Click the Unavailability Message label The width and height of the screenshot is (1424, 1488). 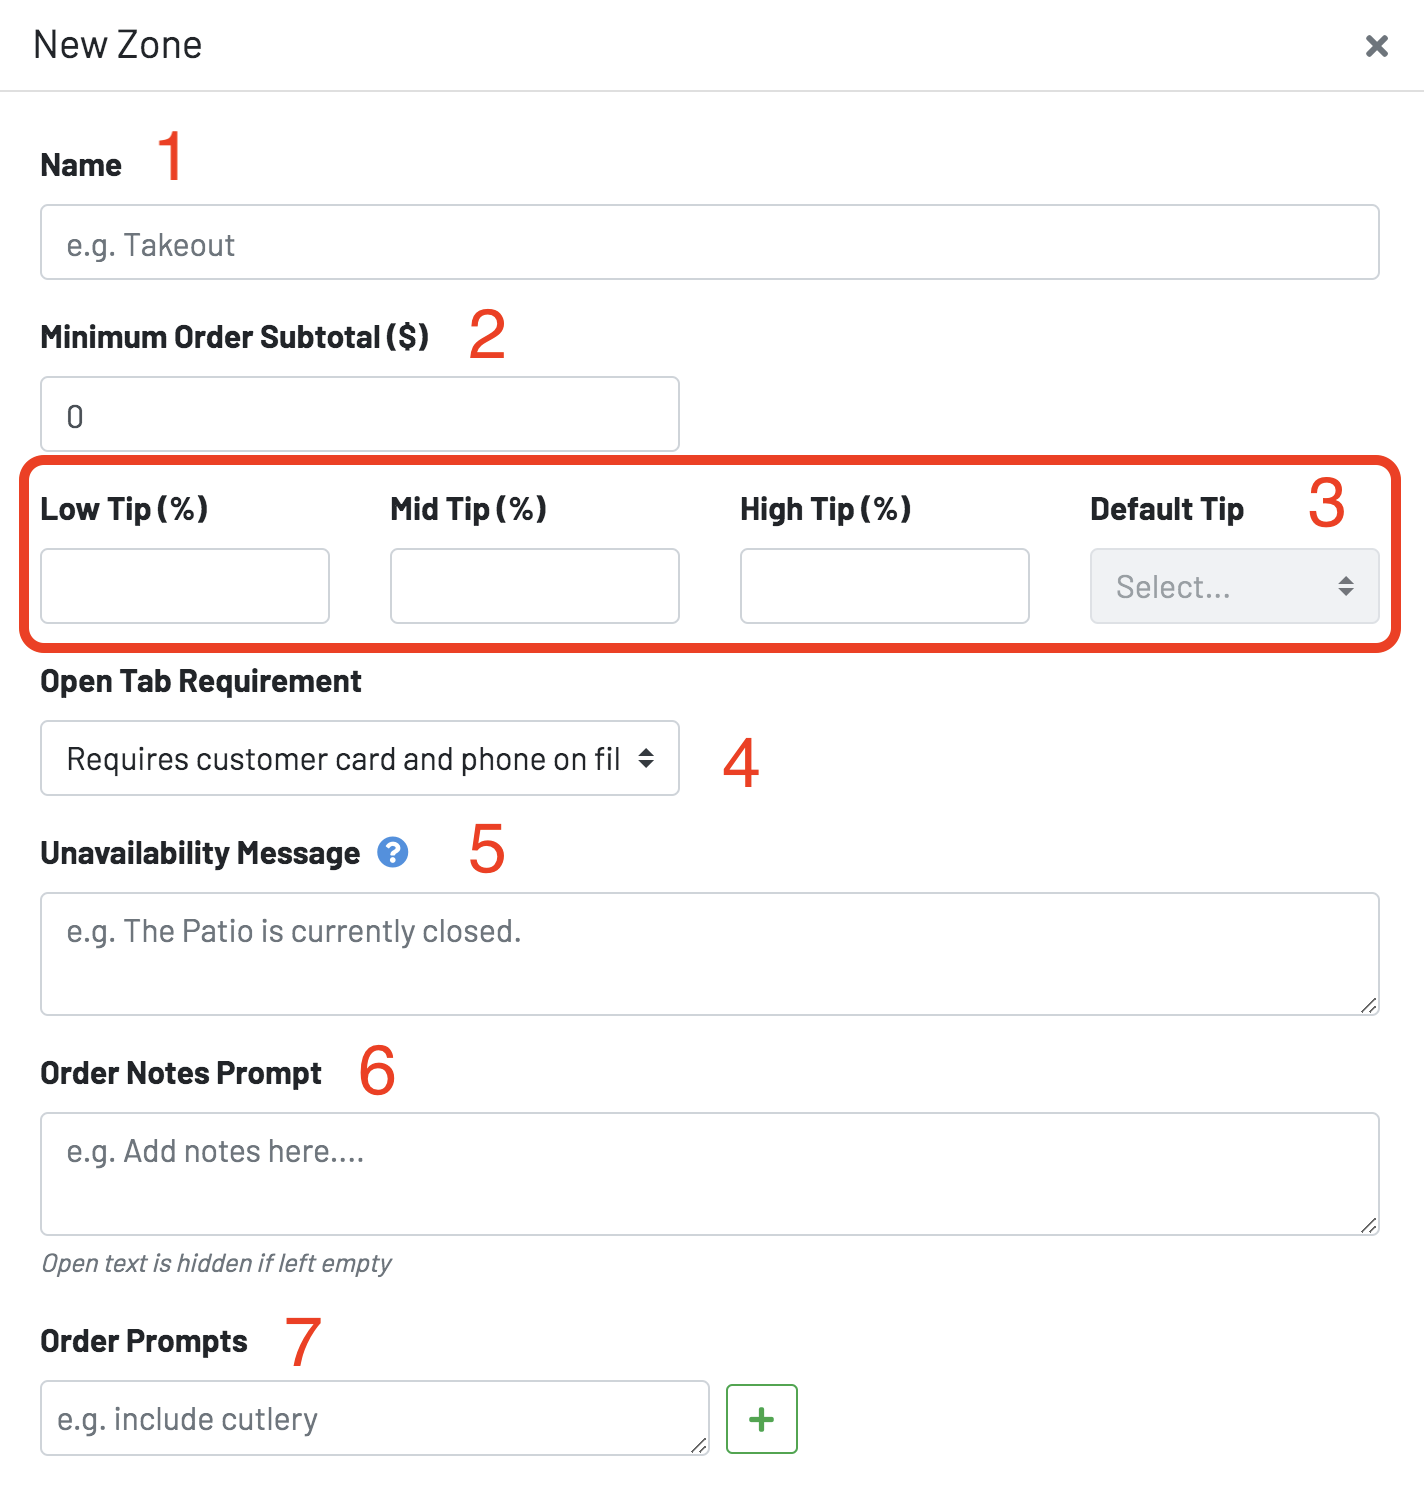pos(200,853)
